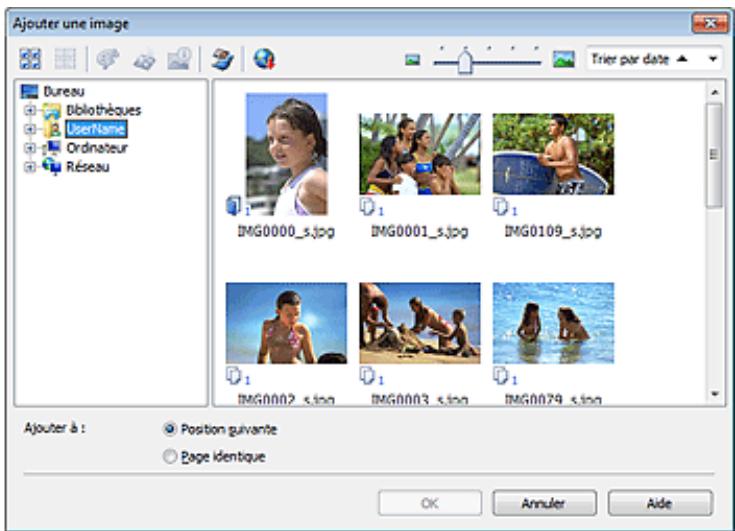Toggle ascending sort order triangle
Screen dimensions: 735x531
click(x=682, y=59)
